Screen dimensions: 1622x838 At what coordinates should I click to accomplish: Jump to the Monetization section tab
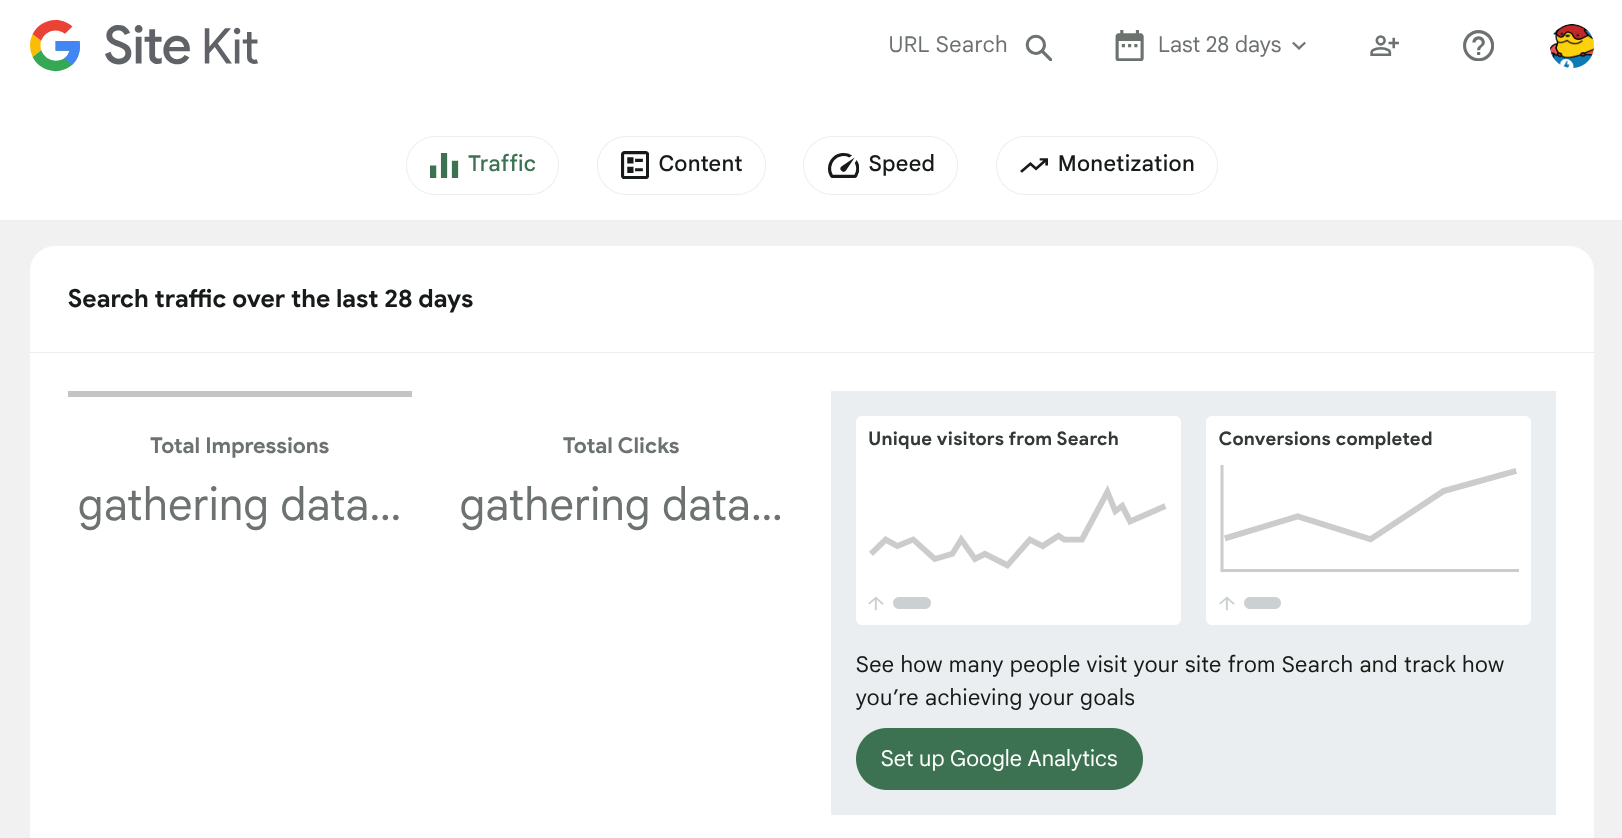1106,165
